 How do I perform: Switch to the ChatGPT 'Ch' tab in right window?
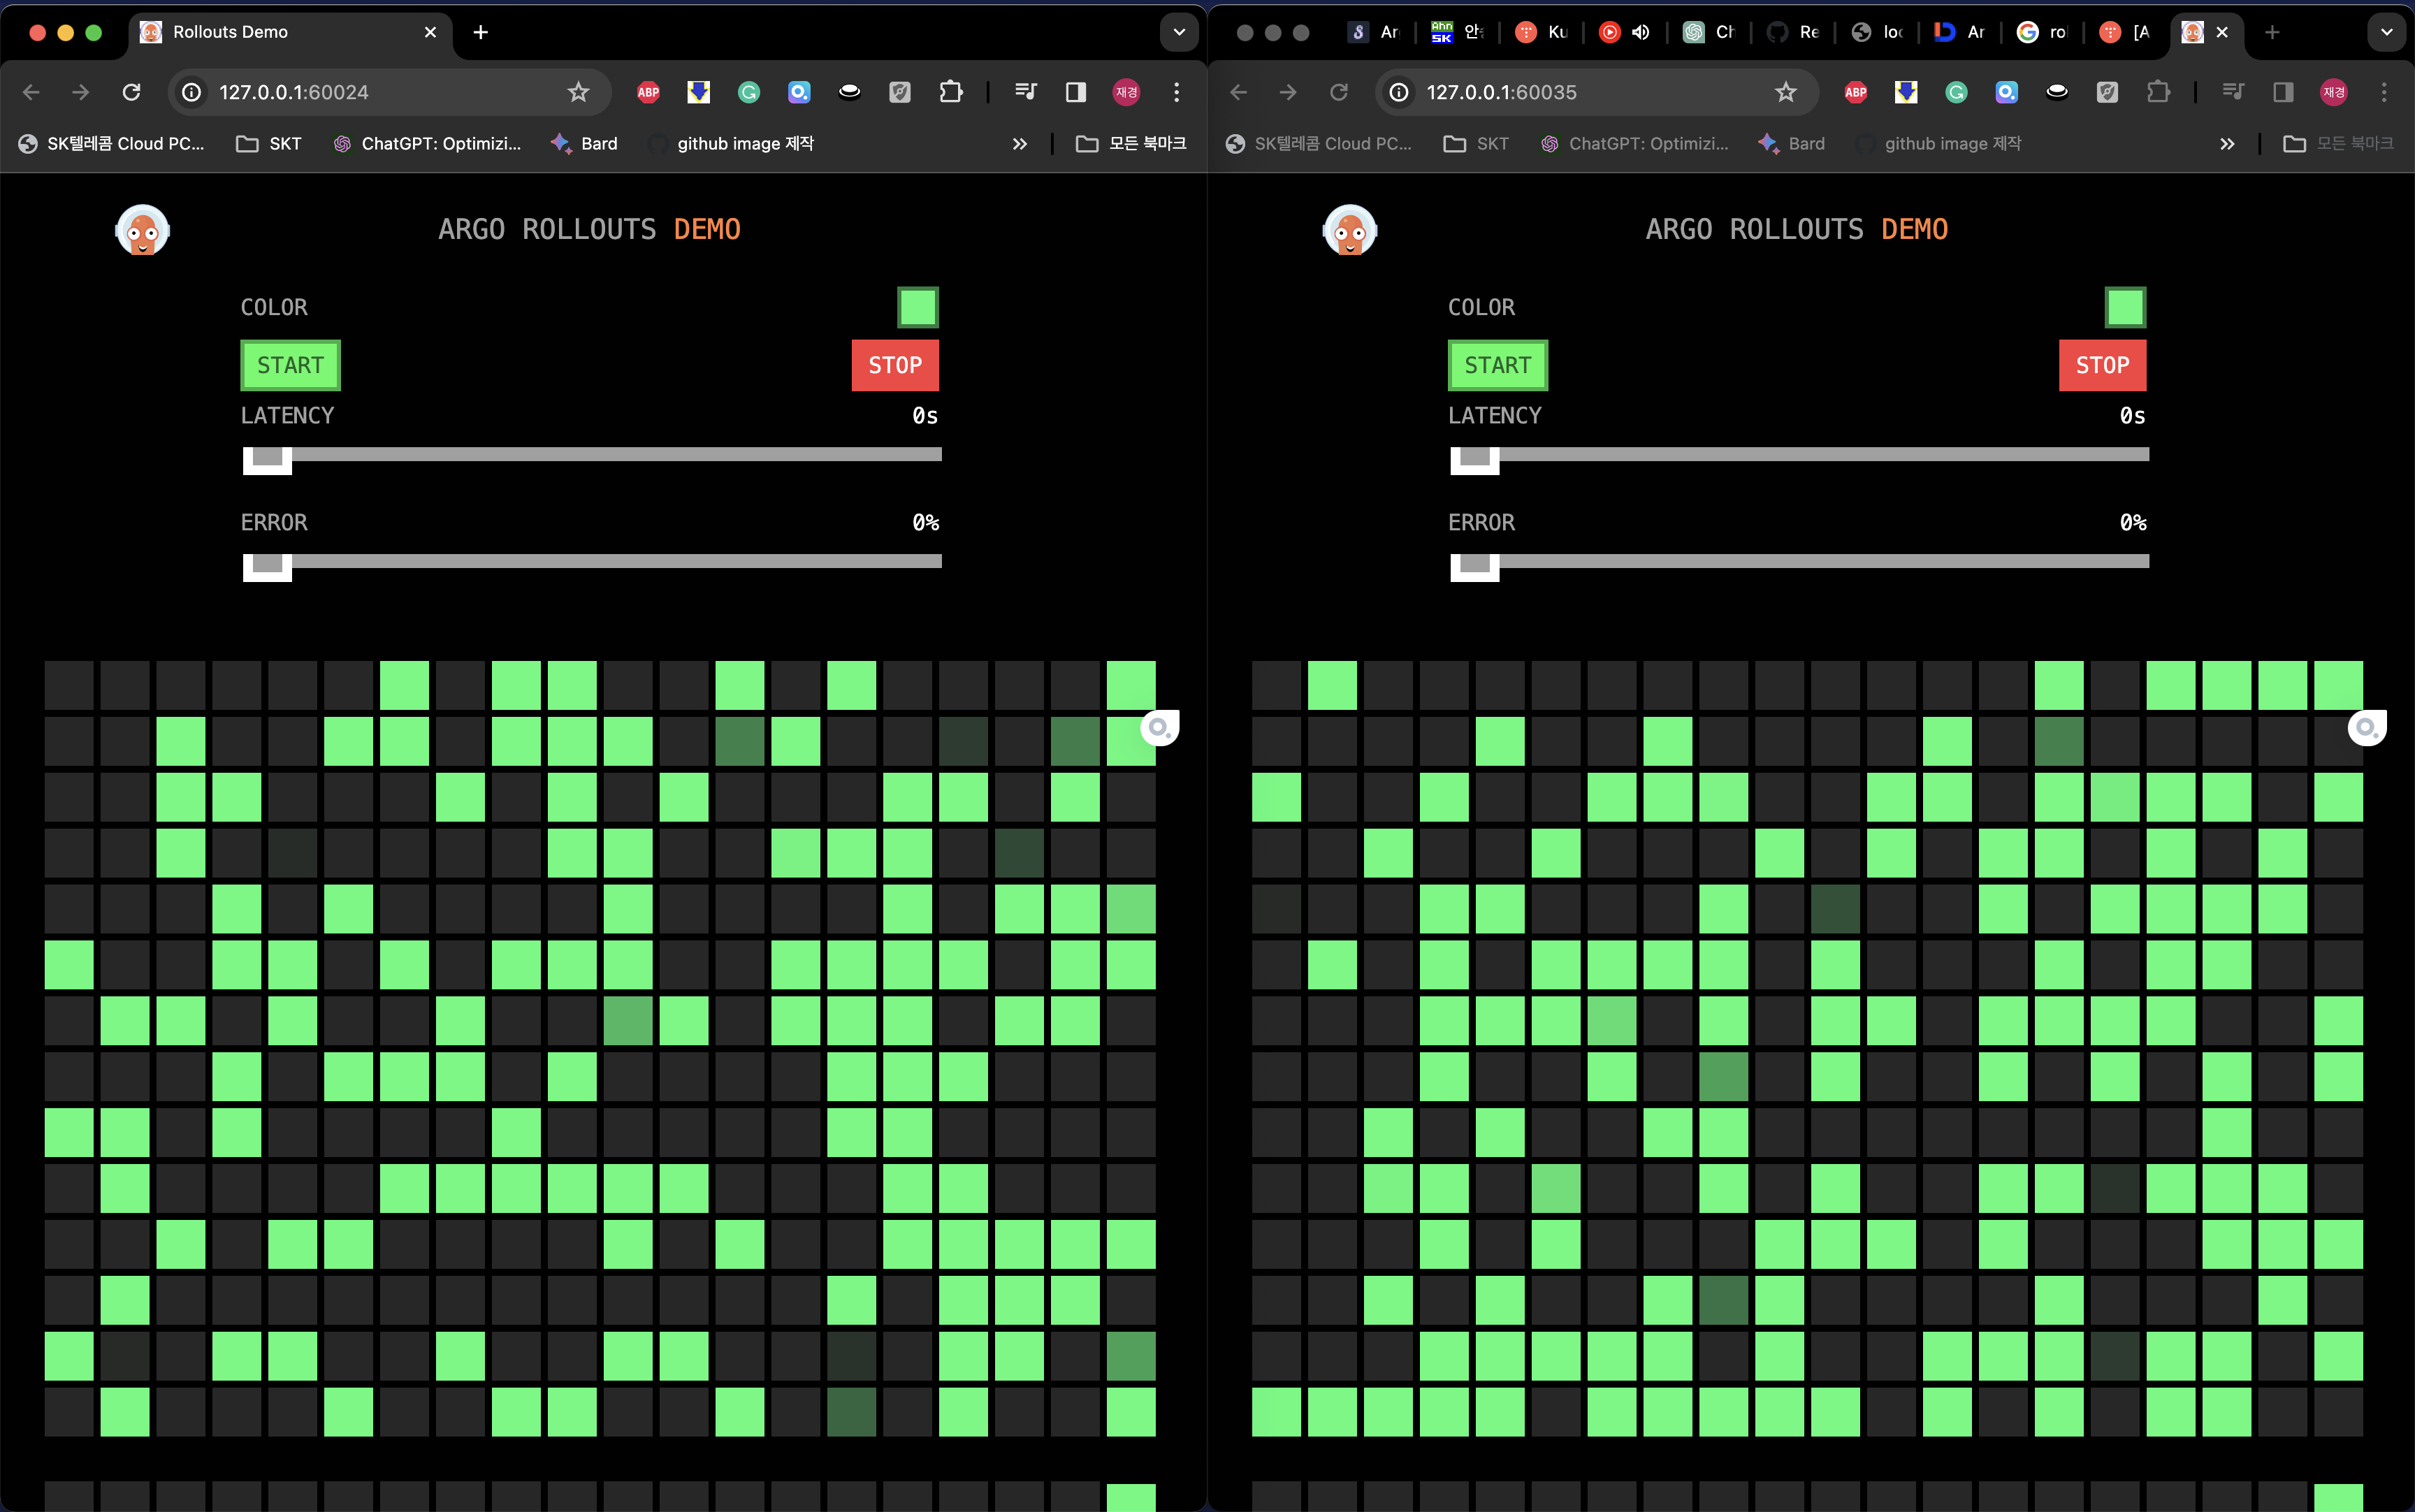1709,32
